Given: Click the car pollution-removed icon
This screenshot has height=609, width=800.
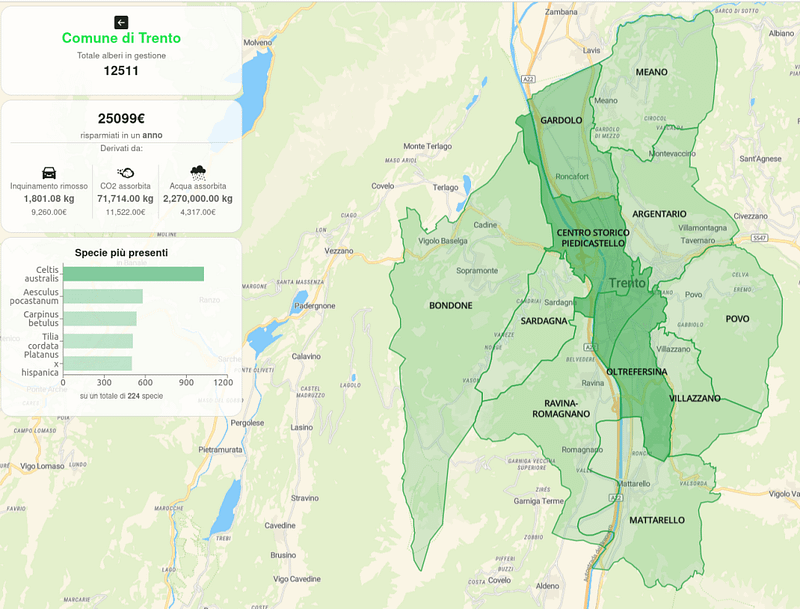Looking at the screenshot, I should (x=49, y=173).
